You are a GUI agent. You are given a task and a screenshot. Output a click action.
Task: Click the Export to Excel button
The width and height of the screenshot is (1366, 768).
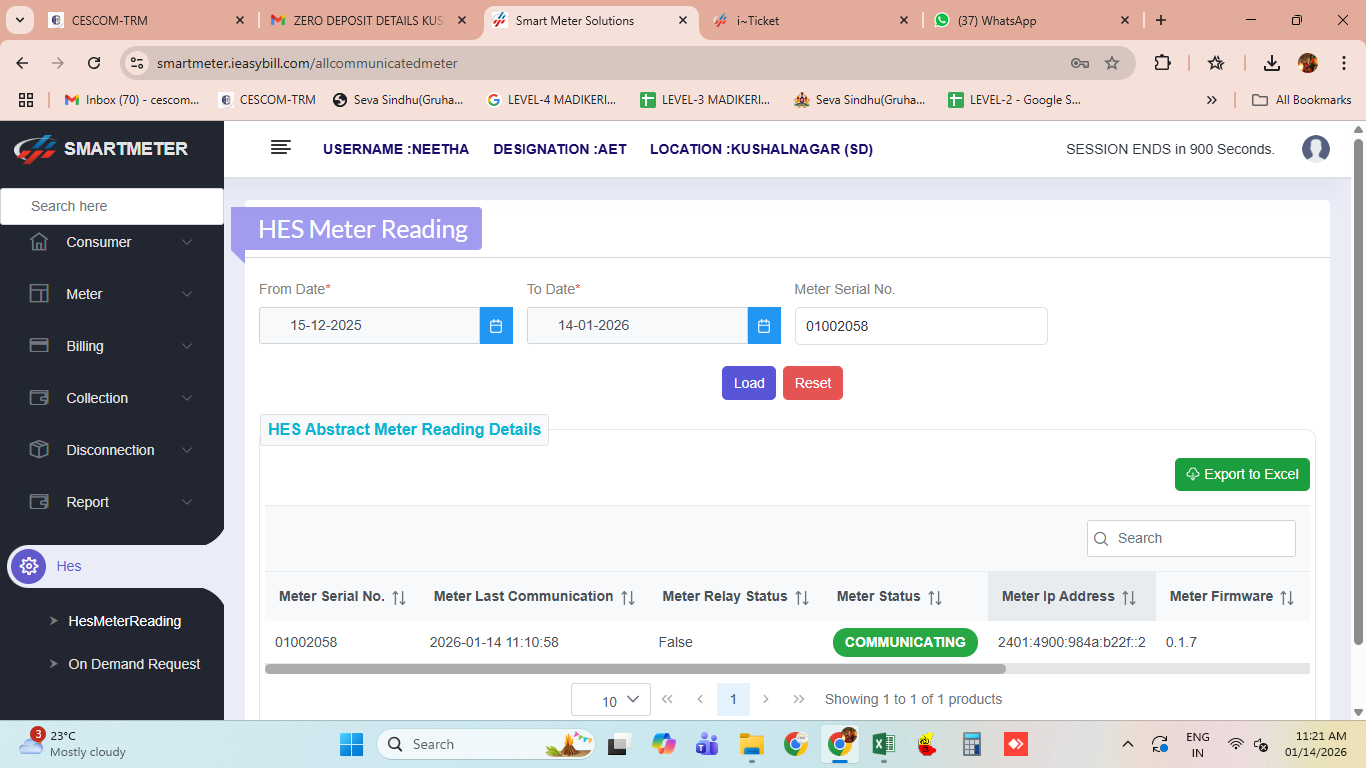click(1242, 474)
